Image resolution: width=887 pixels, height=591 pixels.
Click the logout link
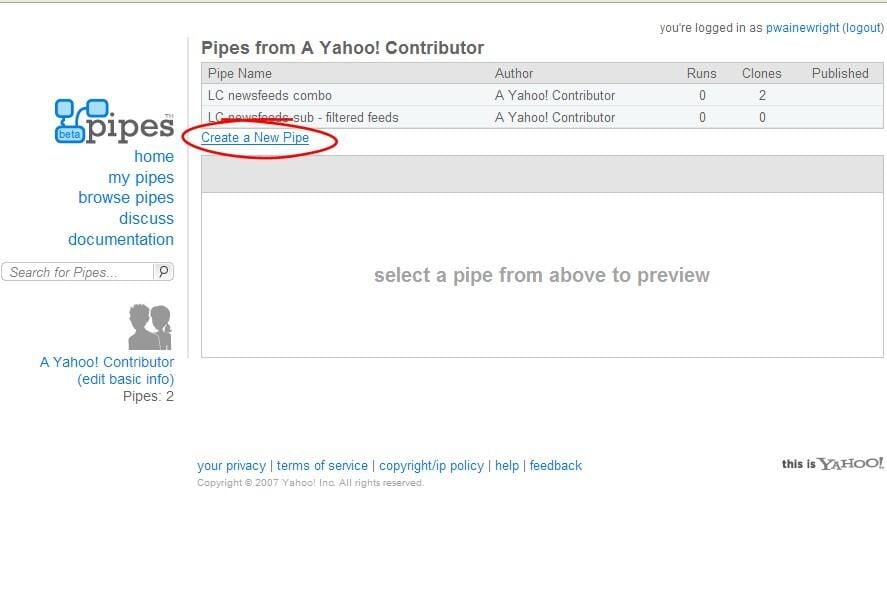tap(863, 28)
